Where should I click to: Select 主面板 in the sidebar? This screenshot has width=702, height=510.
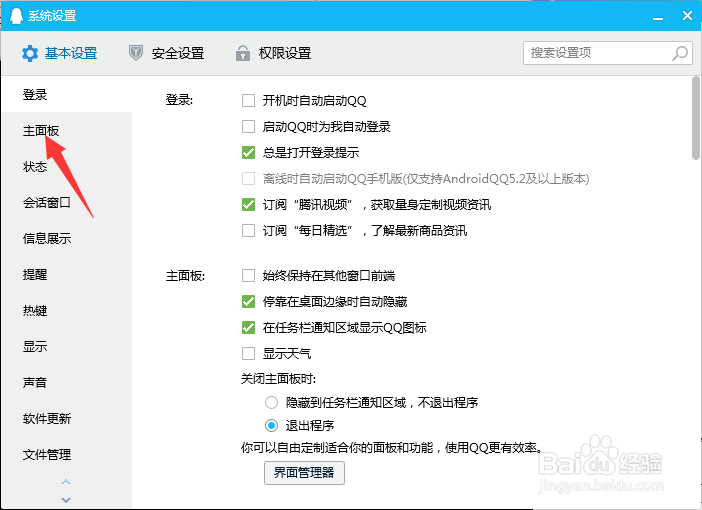pos(41,131)
